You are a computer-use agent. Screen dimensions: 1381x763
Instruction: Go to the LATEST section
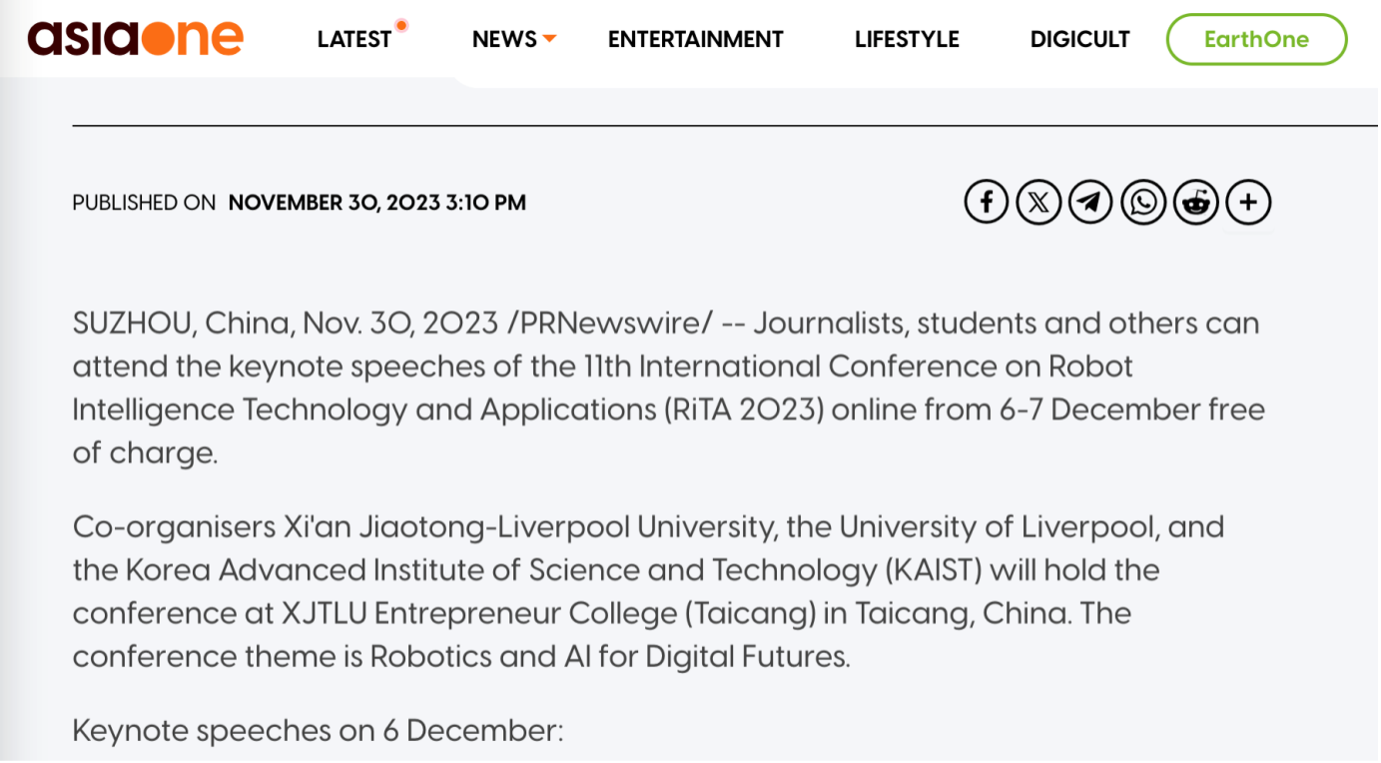(354, 39)
